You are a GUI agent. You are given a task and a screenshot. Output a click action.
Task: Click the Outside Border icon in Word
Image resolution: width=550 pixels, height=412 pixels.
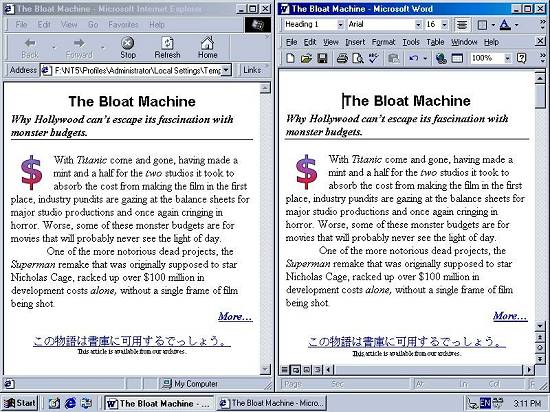click(x=482, y=25)
